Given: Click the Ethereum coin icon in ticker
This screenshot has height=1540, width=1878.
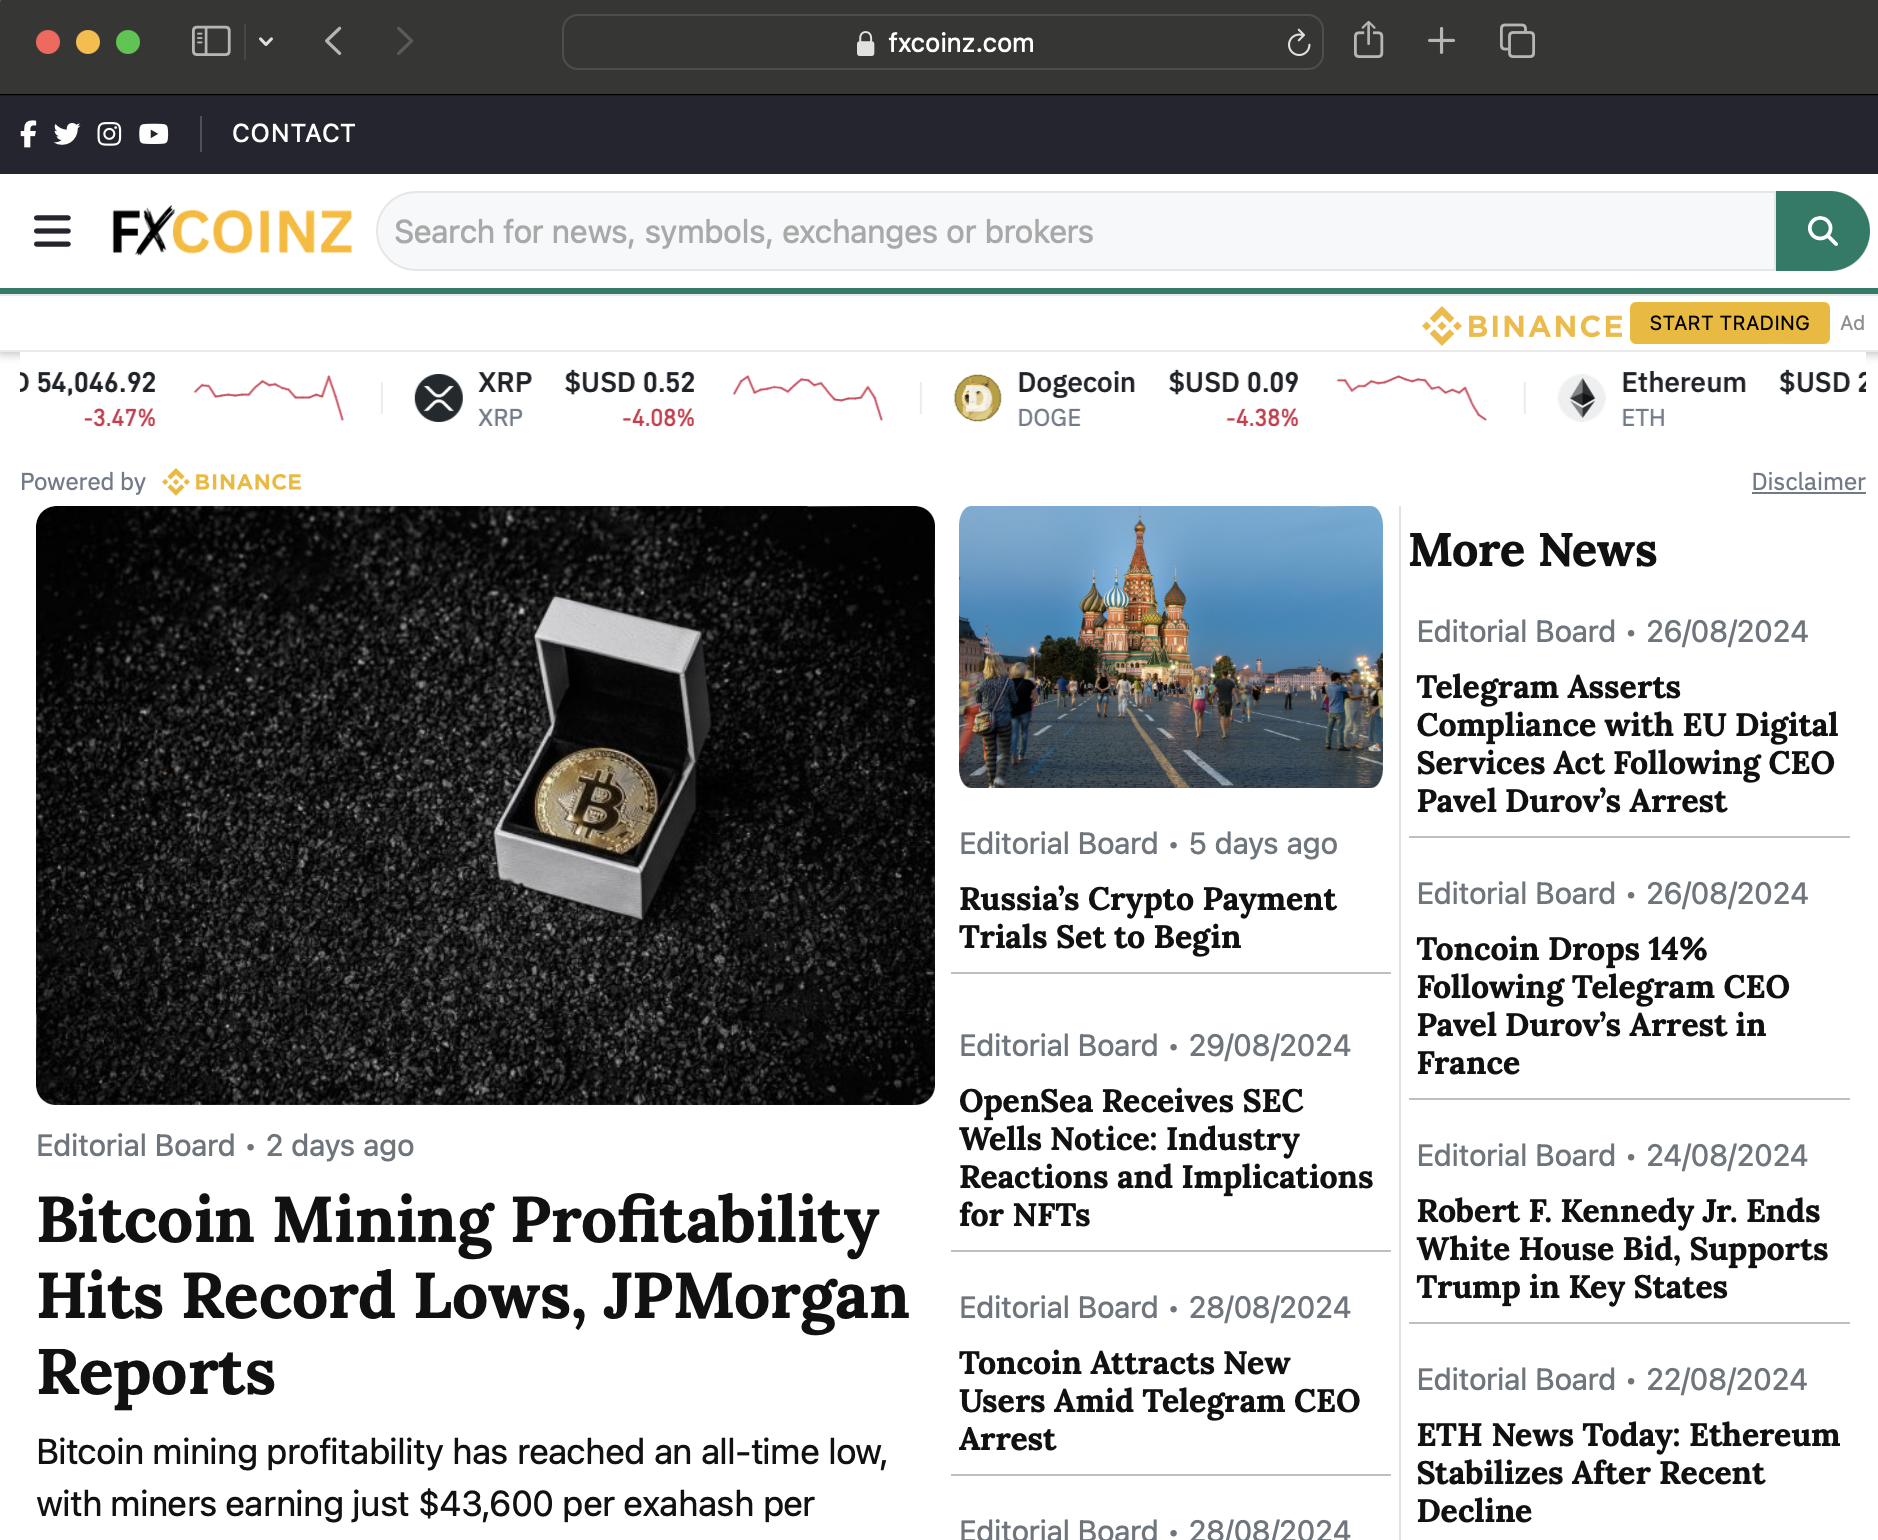Looking at the screenshot, I should (x=1582, y=398).
